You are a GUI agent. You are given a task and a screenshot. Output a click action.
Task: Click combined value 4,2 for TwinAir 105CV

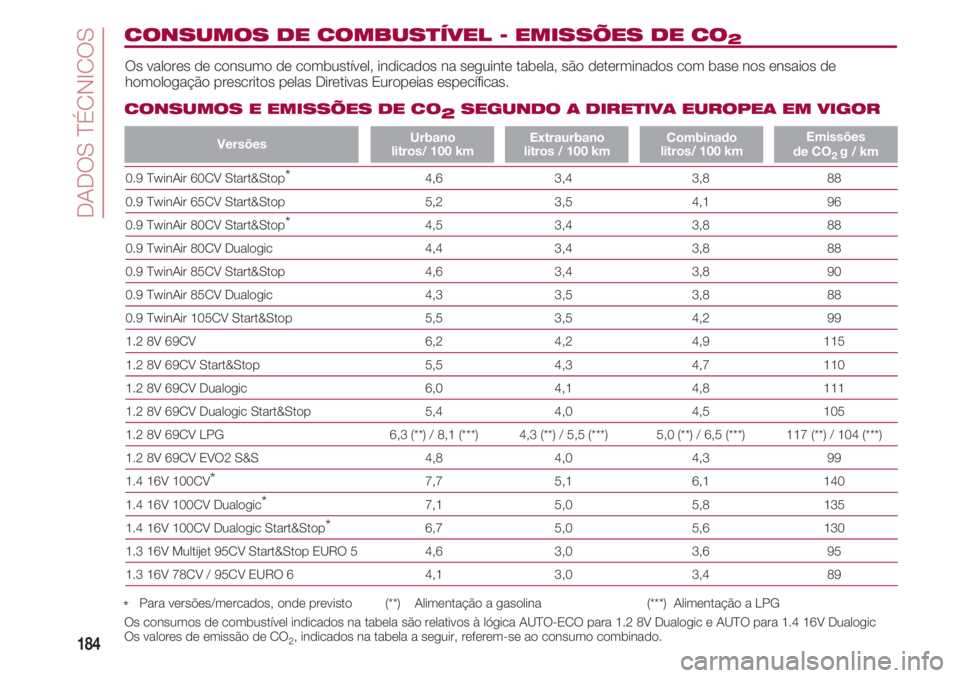tap(700, 318)
